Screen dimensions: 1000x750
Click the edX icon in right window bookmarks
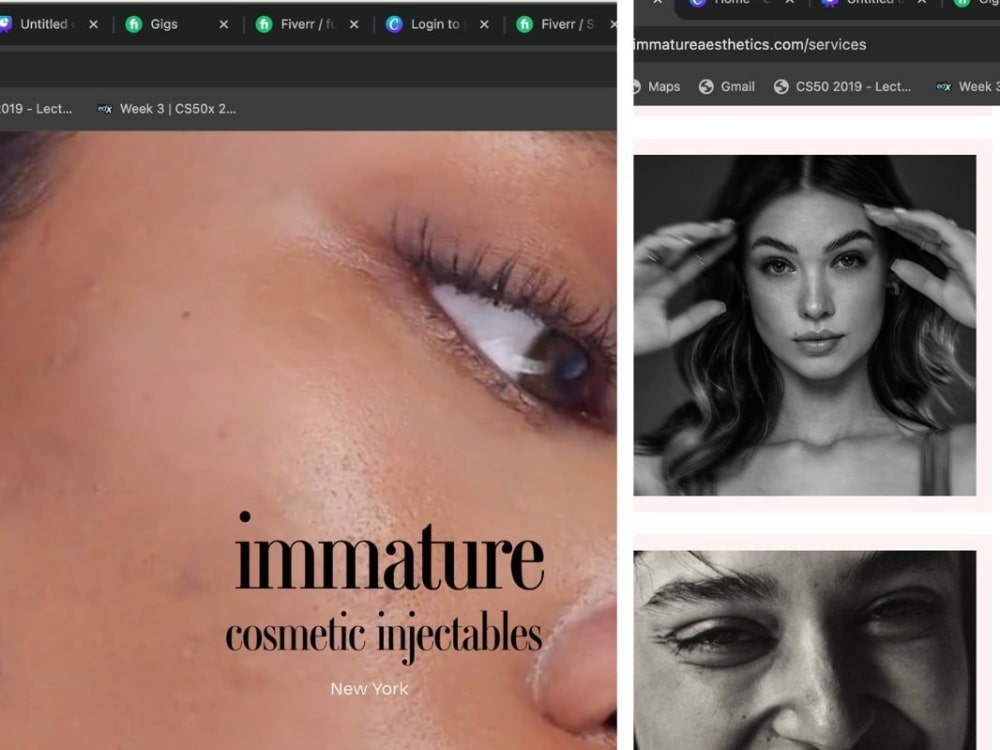coord(944,87)
